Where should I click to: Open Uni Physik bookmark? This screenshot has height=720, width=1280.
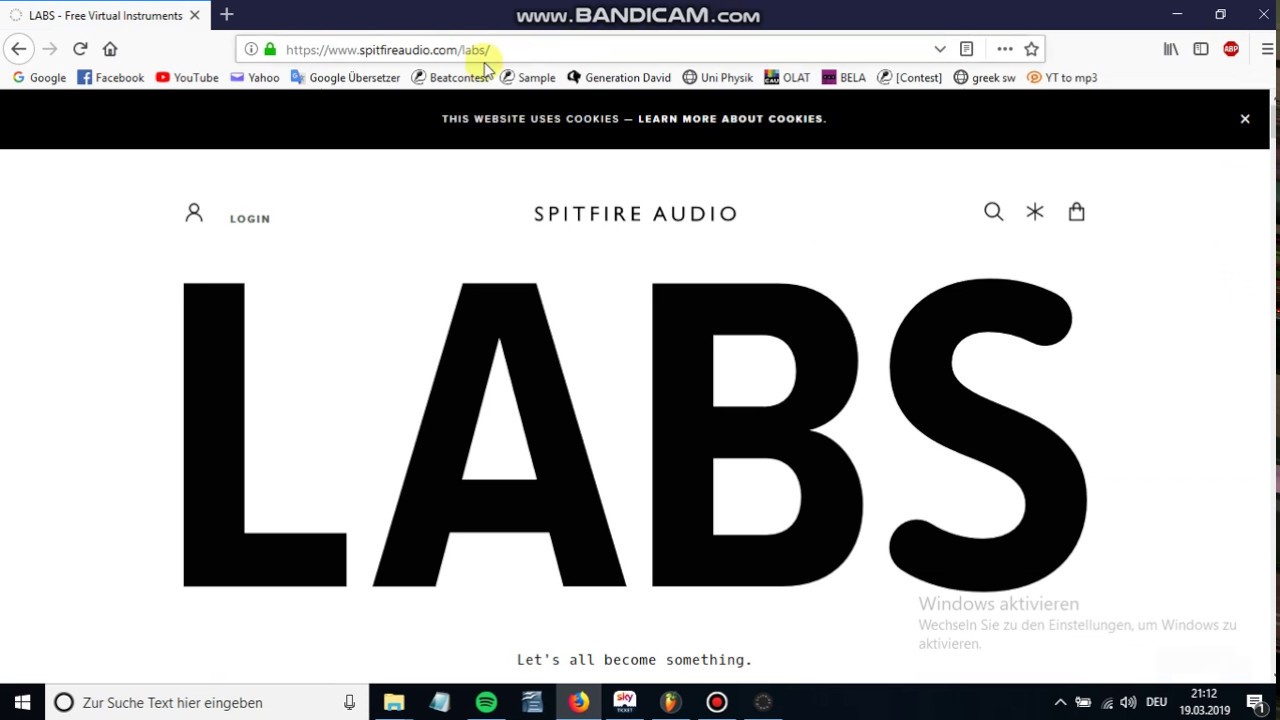tap(718, 77)
